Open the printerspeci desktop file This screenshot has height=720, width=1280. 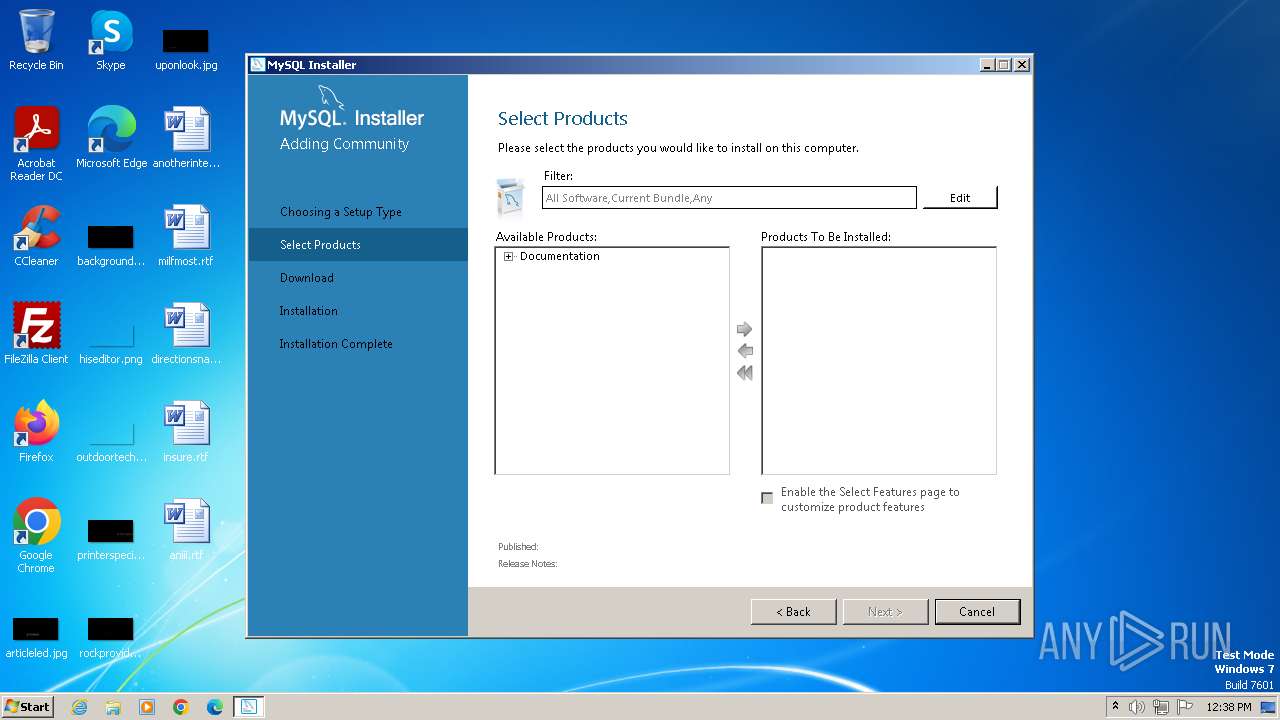tap(111, 539)
